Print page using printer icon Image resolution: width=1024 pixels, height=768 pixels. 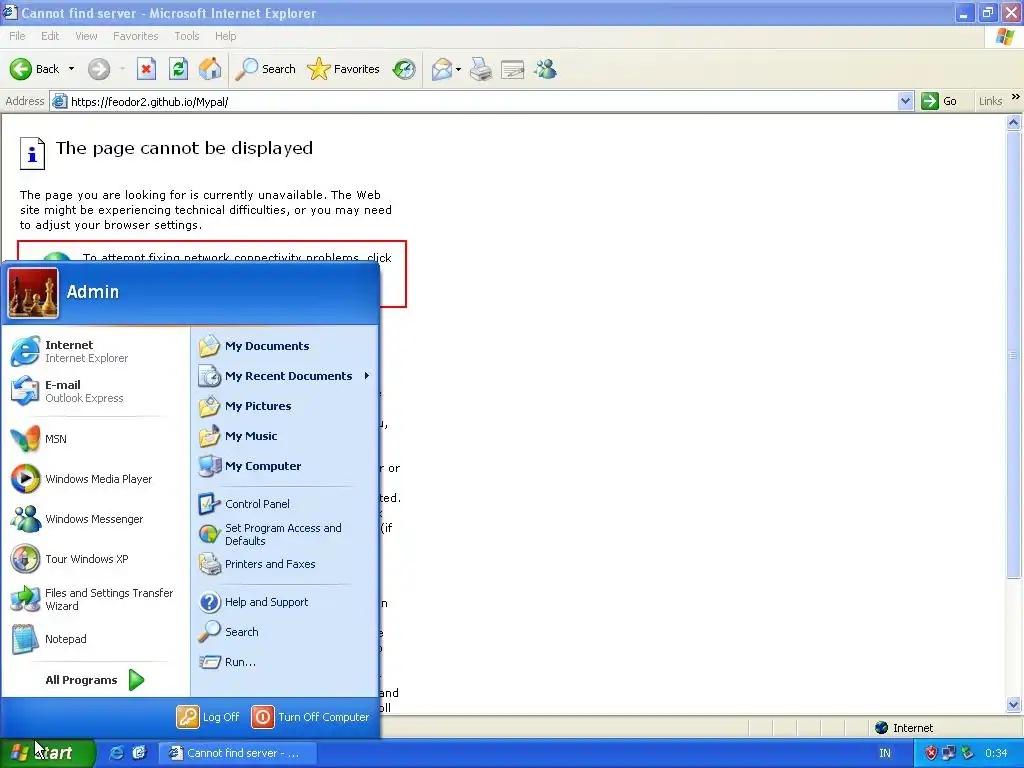click(x=481, y=69)
